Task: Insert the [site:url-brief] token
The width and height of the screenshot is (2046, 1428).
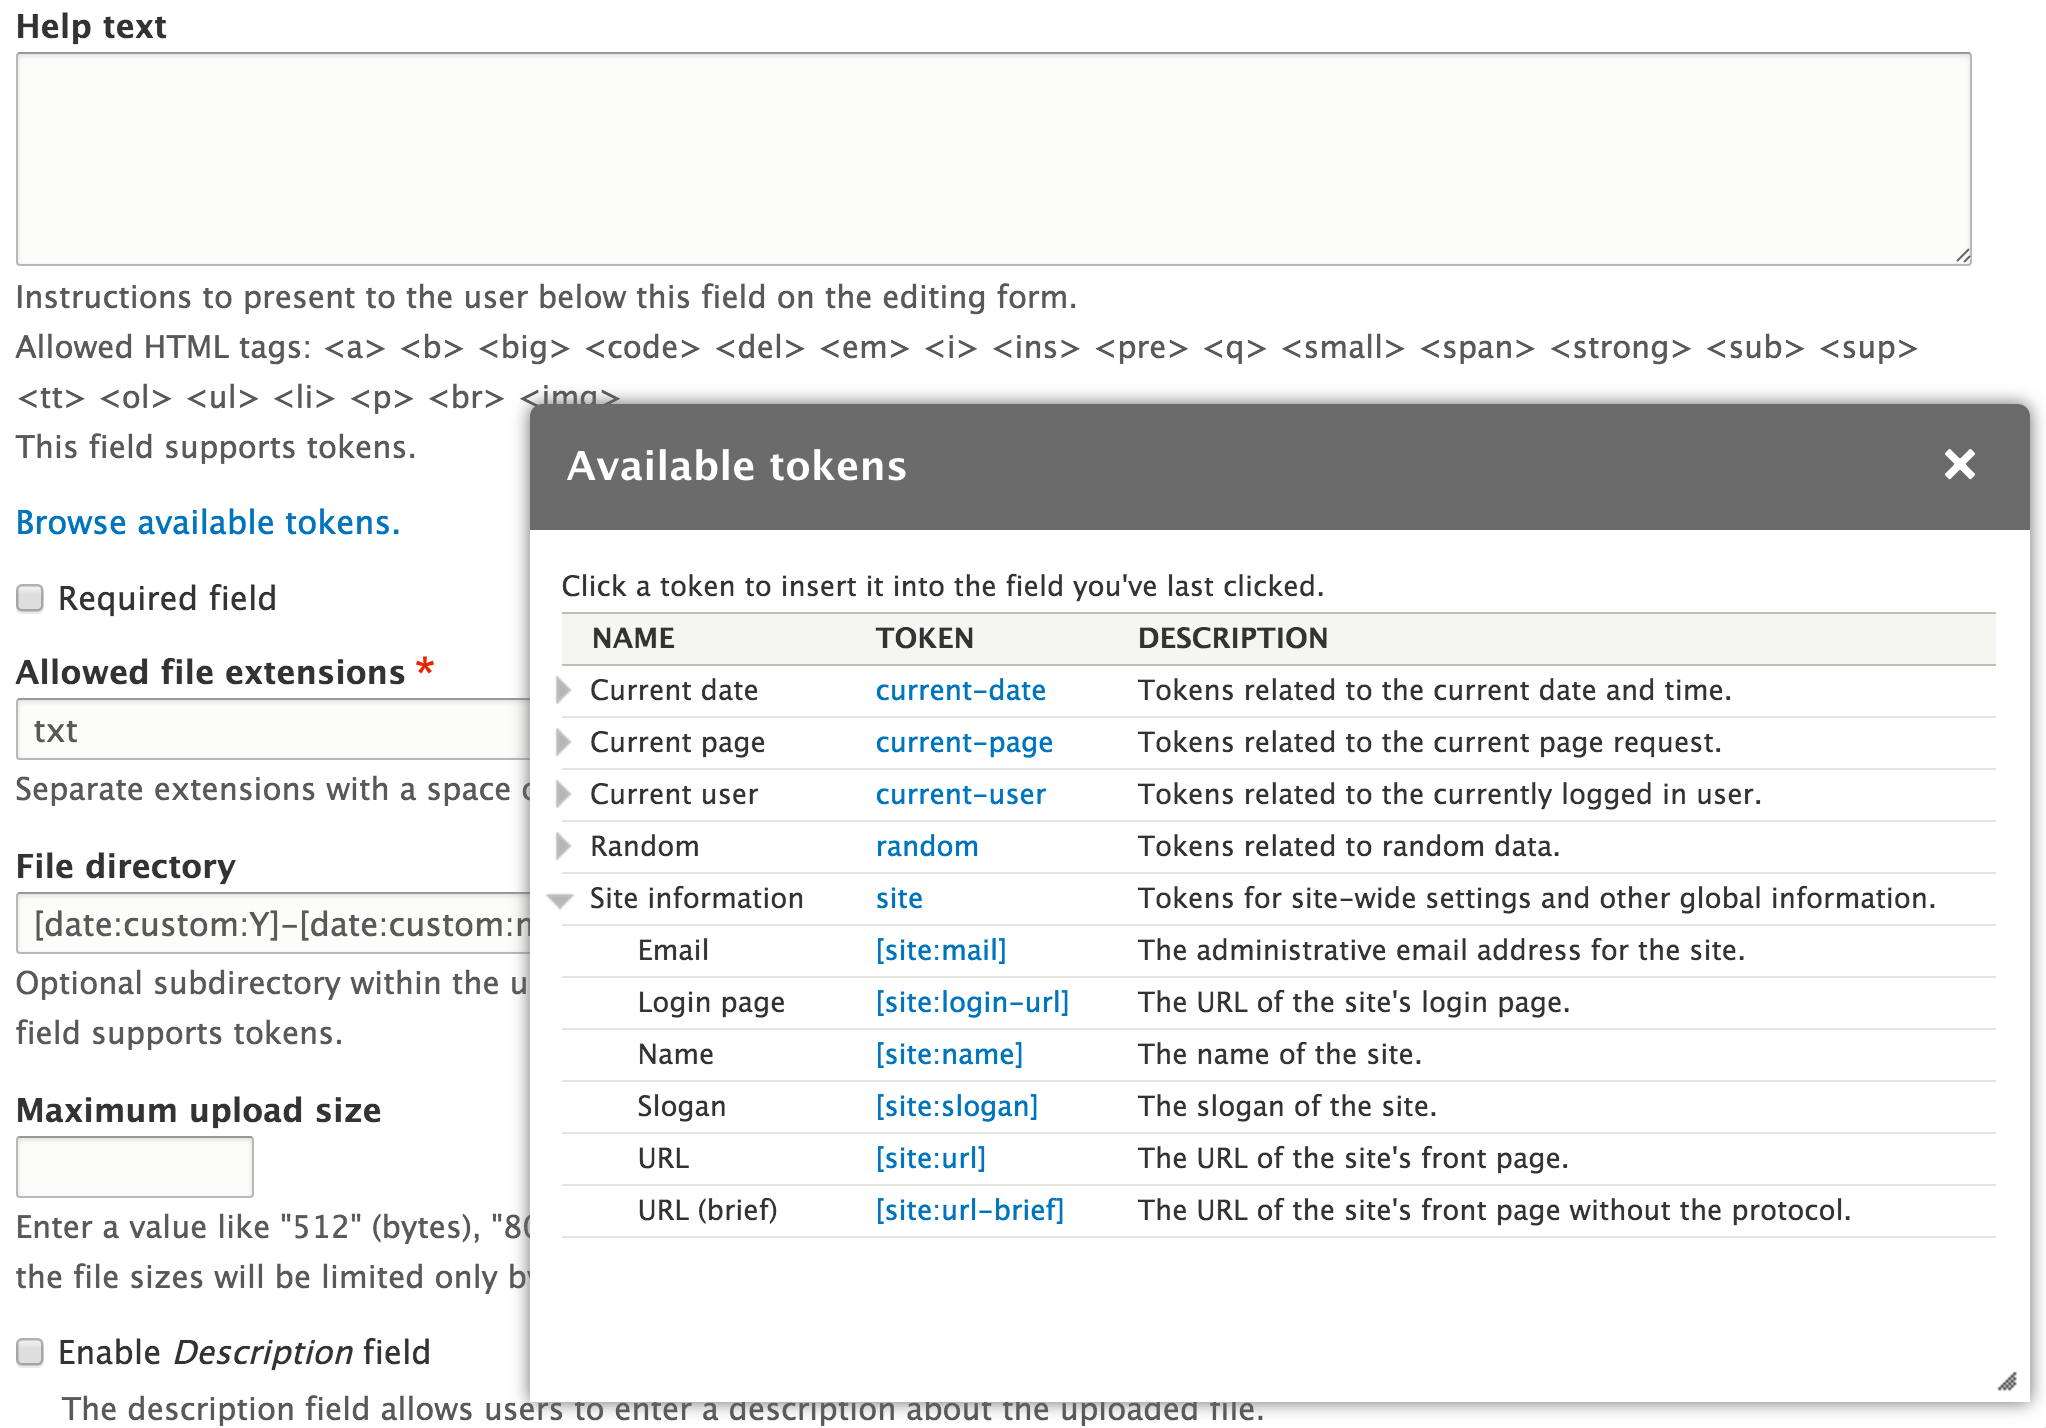Action: click(969, 1210)
